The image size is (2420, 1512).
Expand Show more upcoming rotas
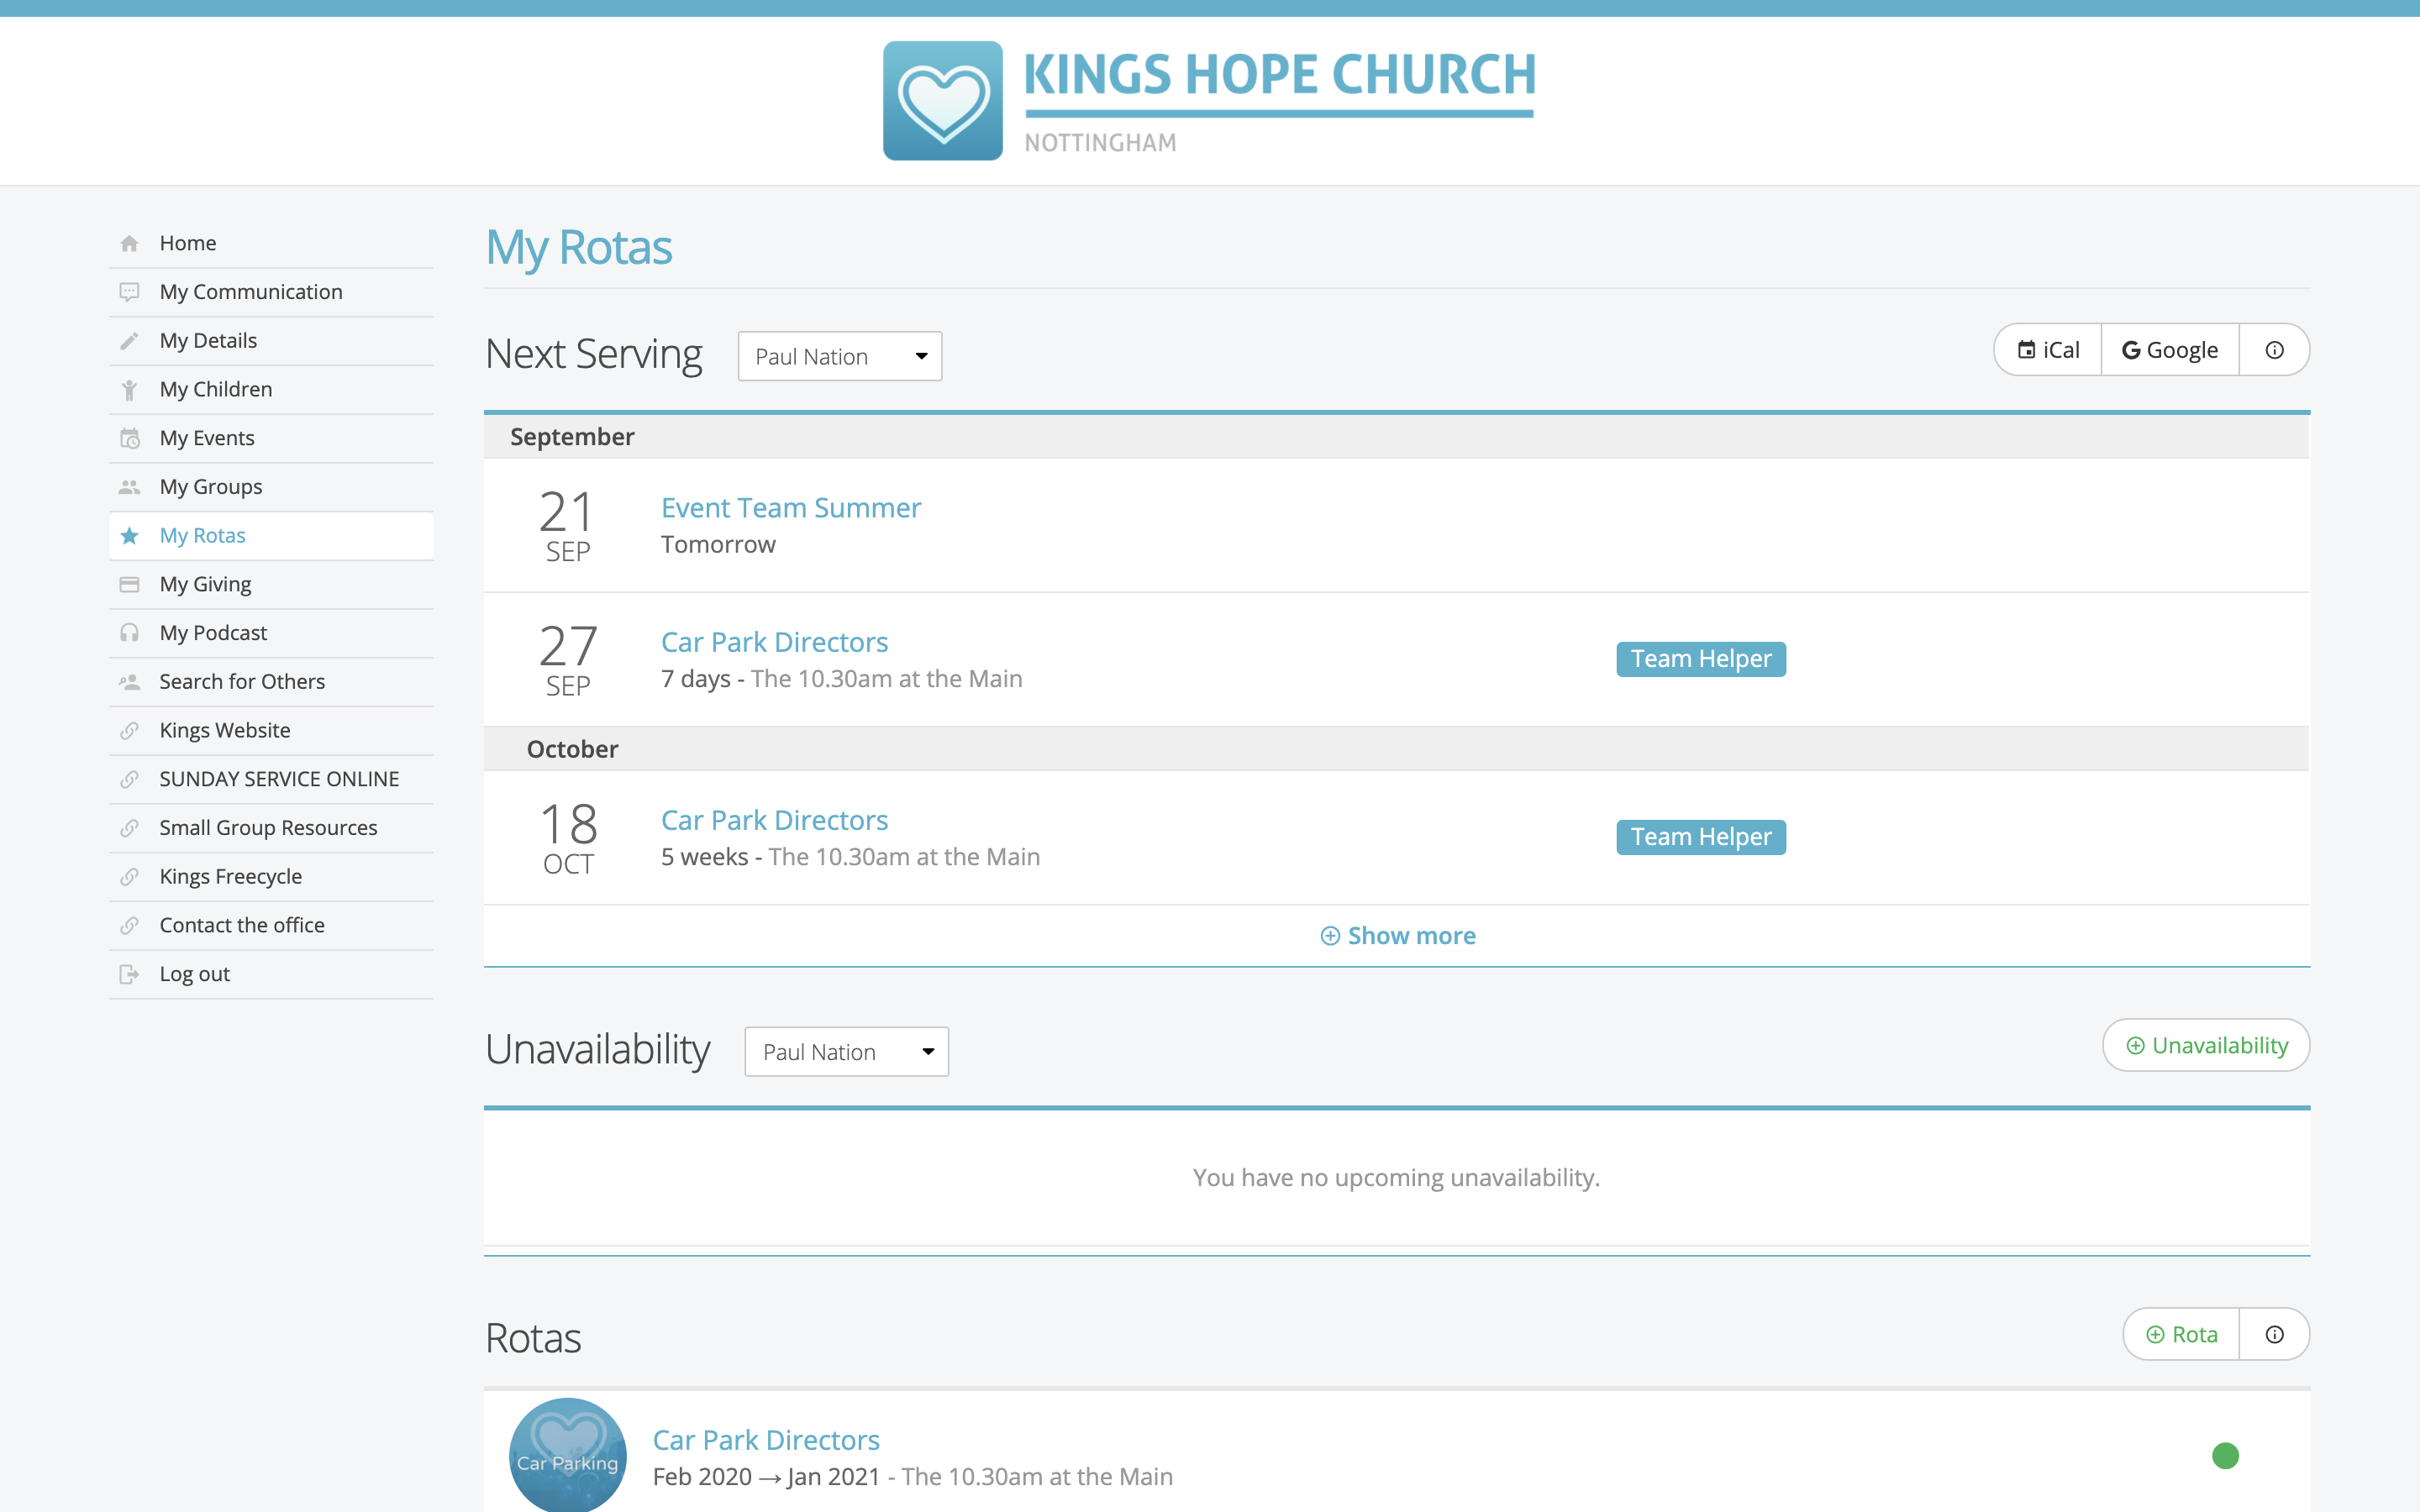tap(1397, 935)
